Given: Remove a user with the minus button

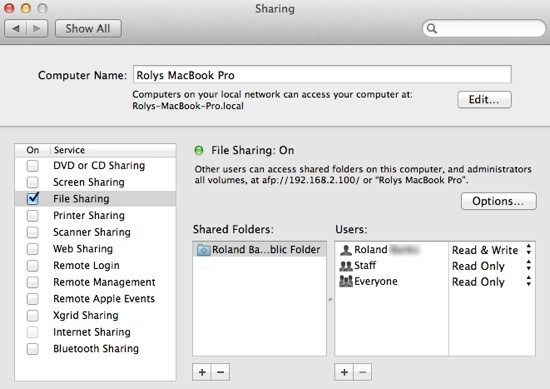Looking at the screenshot, I should click(362, 372).
